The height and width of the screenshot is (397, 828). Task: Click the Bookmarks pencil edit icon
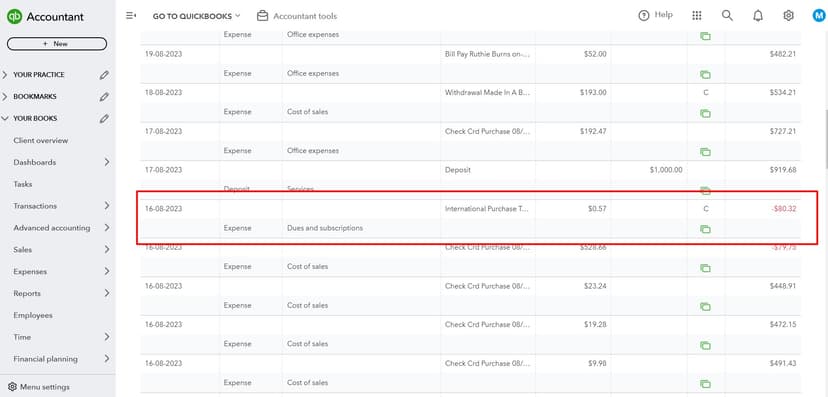click(x=104, y=97)
